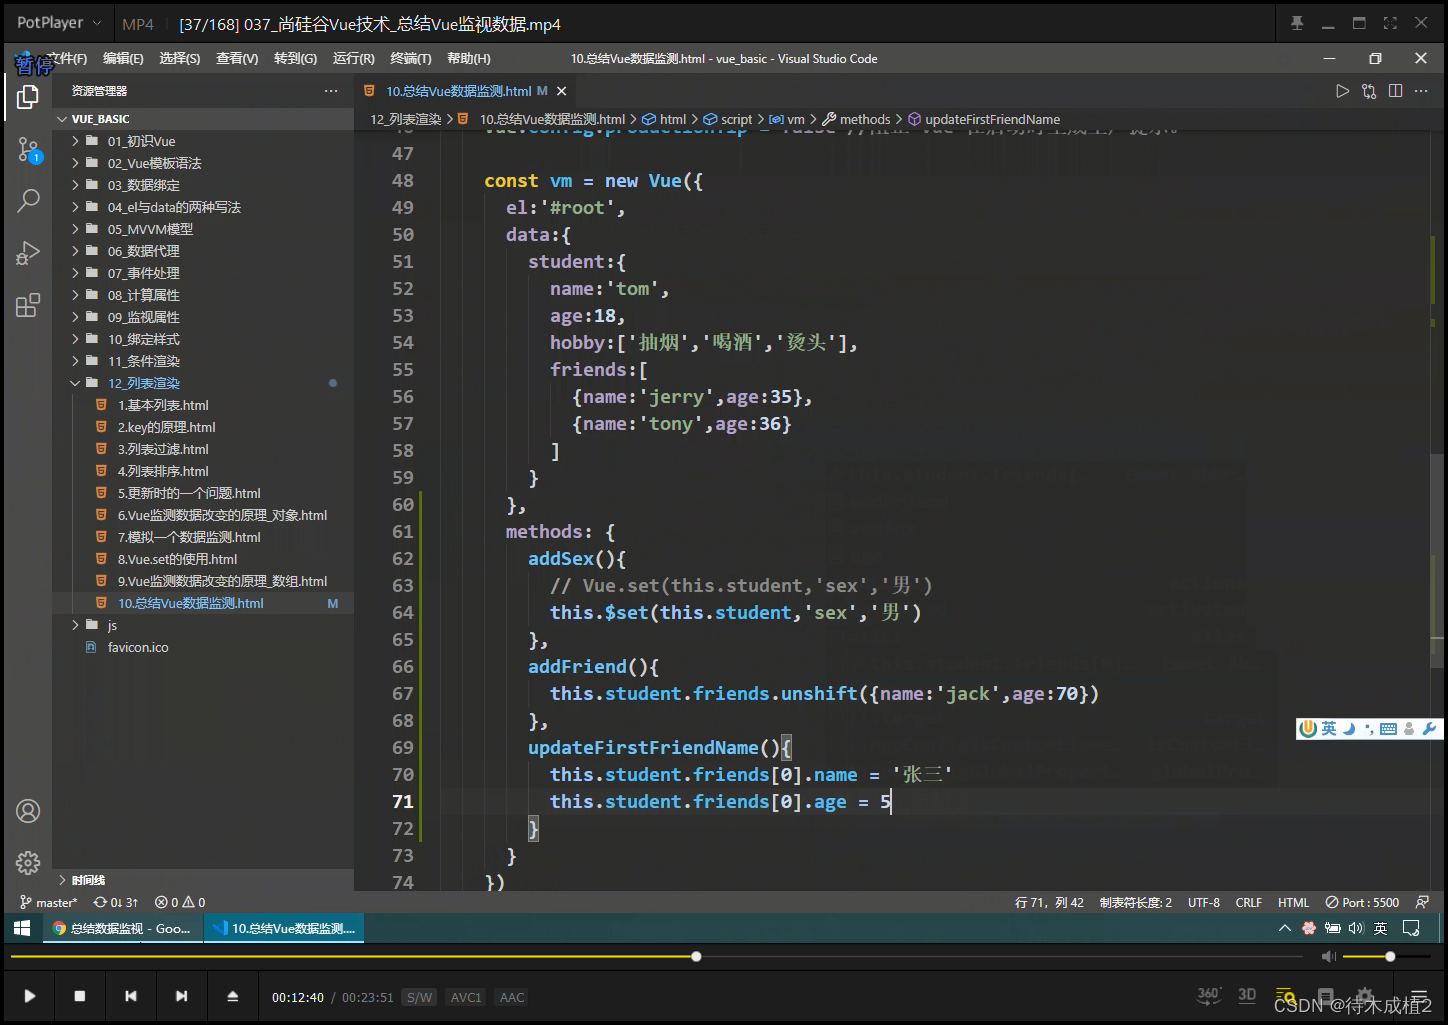1448x1025 pixels.
Task: Open errors and warnings status indicator
Action: point(180,902)
